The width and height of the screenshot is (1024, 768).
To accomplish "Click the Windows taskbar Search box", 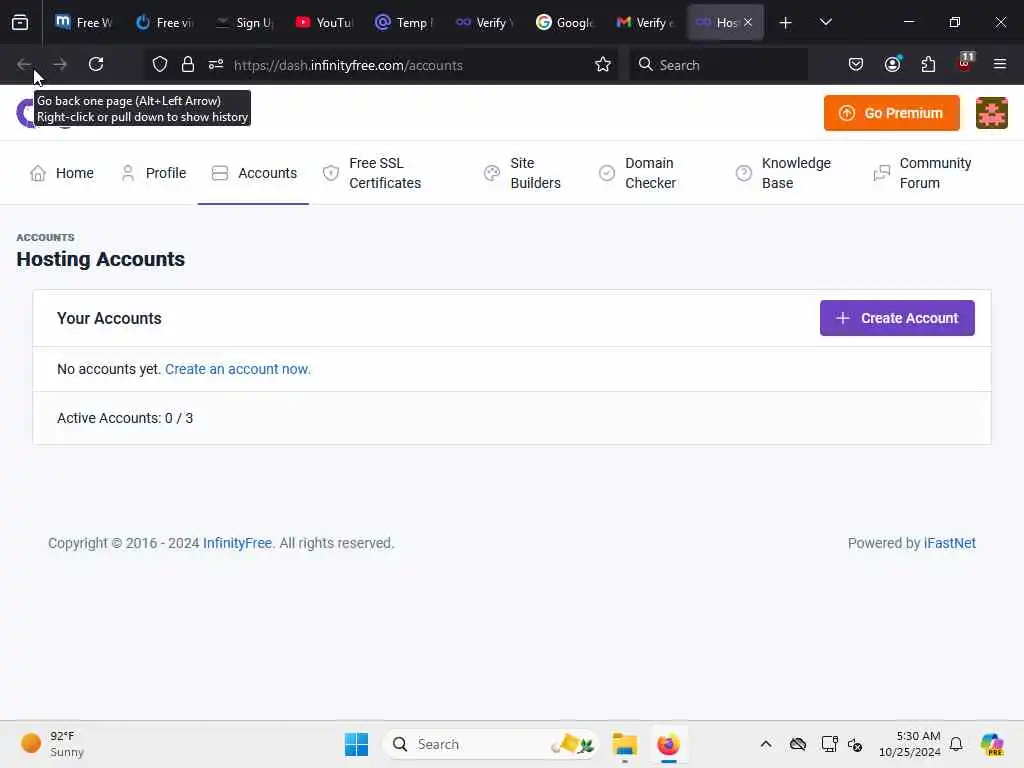I will [491, 744].
